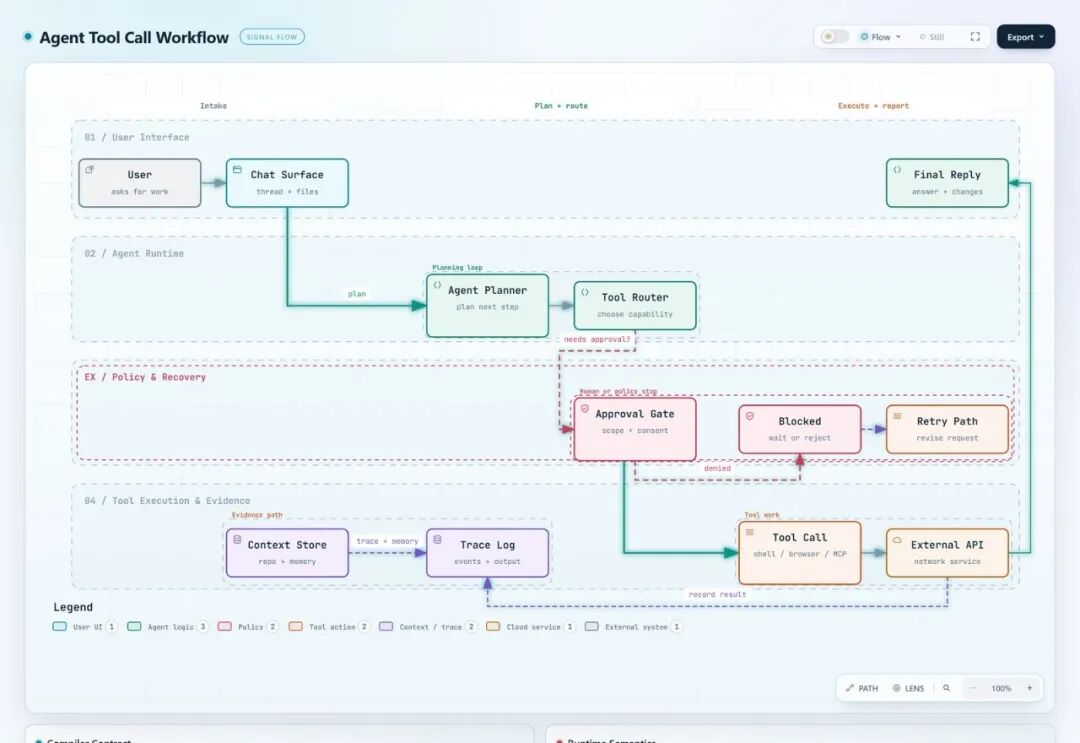Click the Tool Call node list icon
The height and width of the screenshot is (743, 1080).
750,532
